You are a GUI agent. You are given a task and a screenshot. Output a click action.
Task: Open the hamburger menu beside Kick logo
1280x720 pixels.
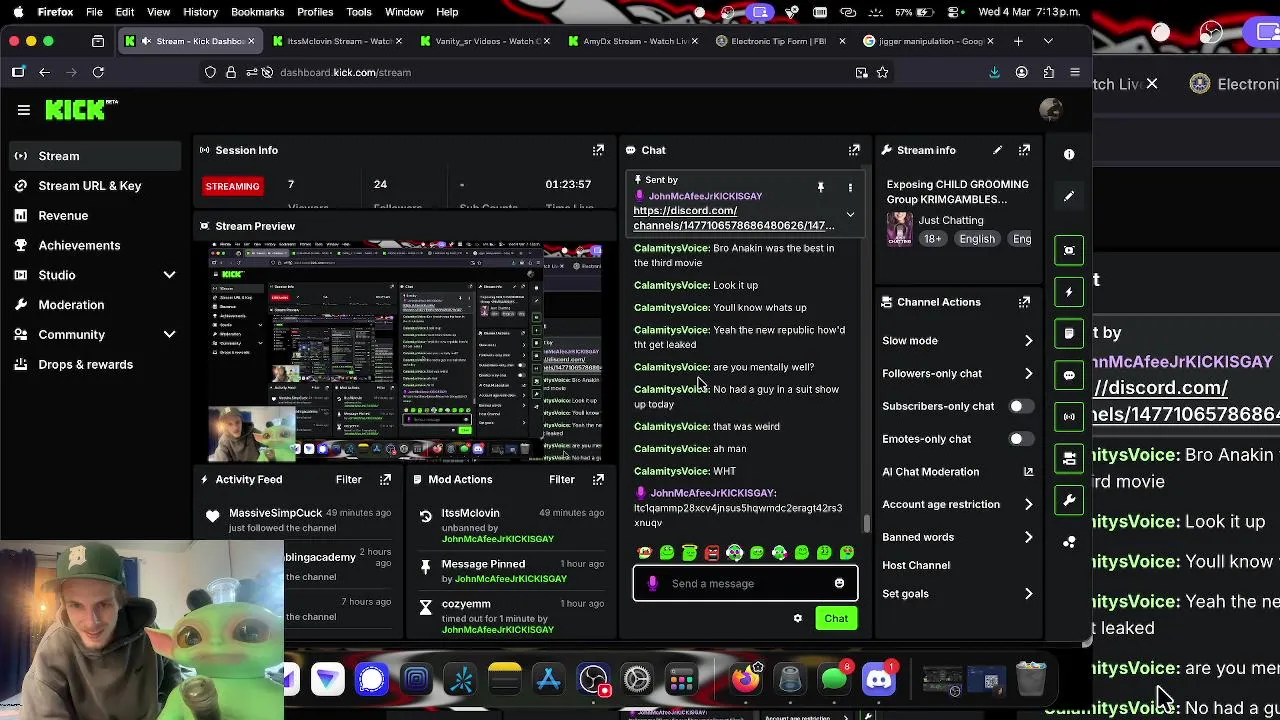24,110
